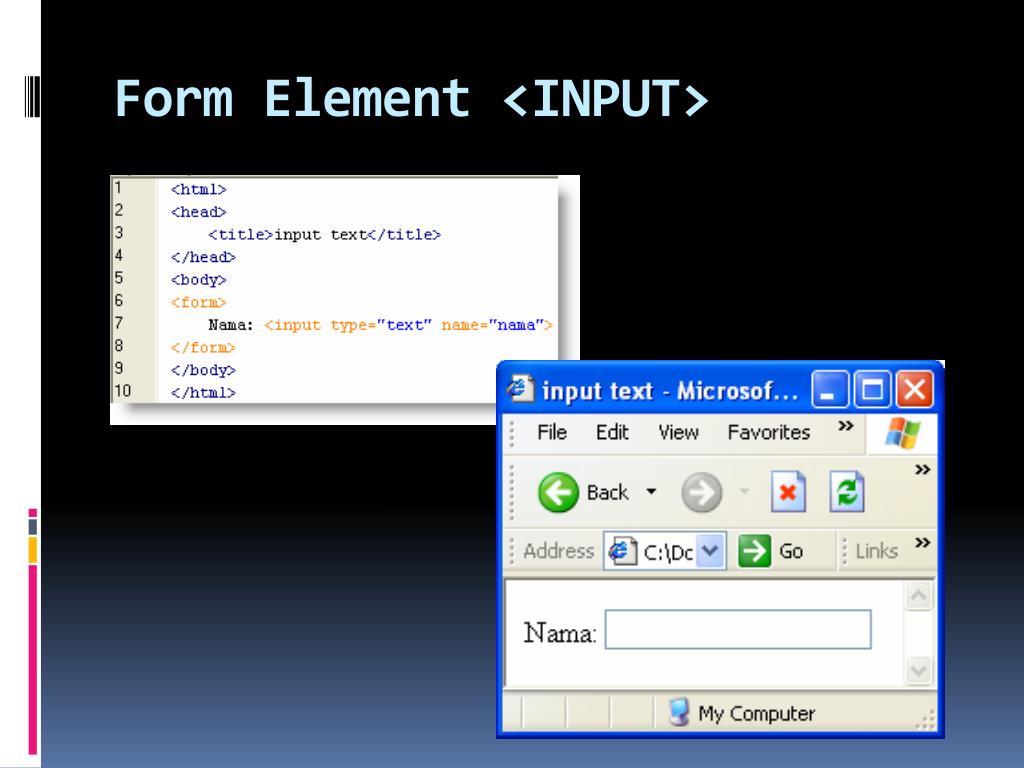Click the Nama text input field

pos(738,630)
